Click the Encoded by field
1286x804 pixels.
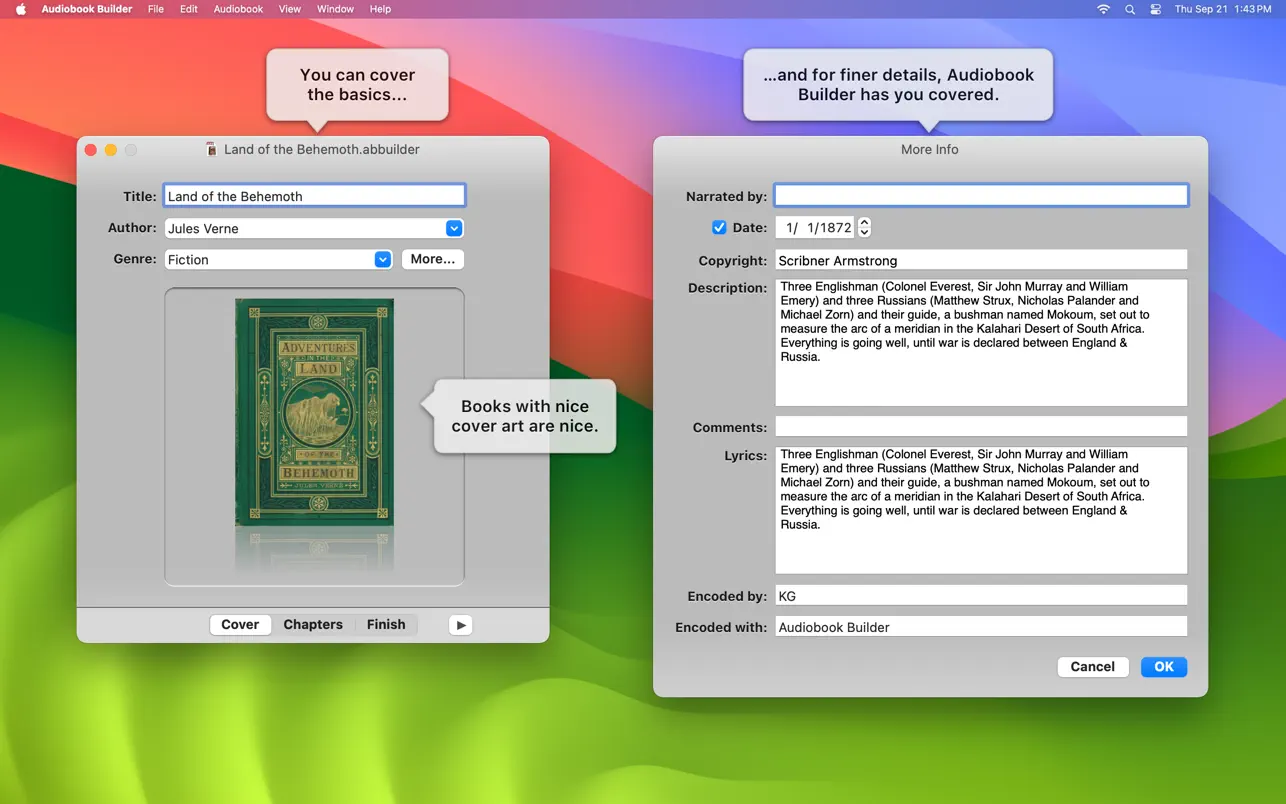point(981,596)
